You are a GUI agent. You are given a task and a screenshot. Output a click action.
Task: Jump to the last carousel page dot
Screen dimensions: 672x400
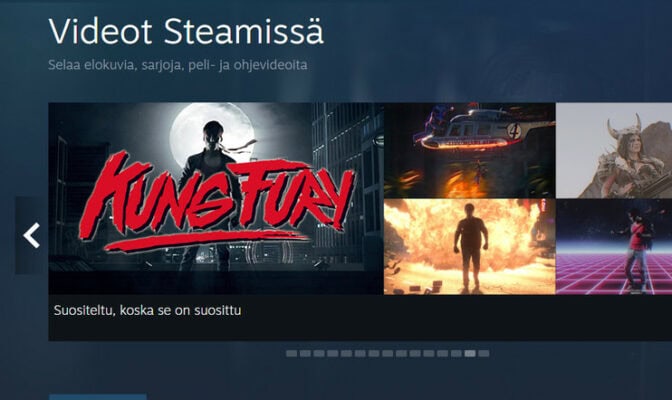click(483, 353)
